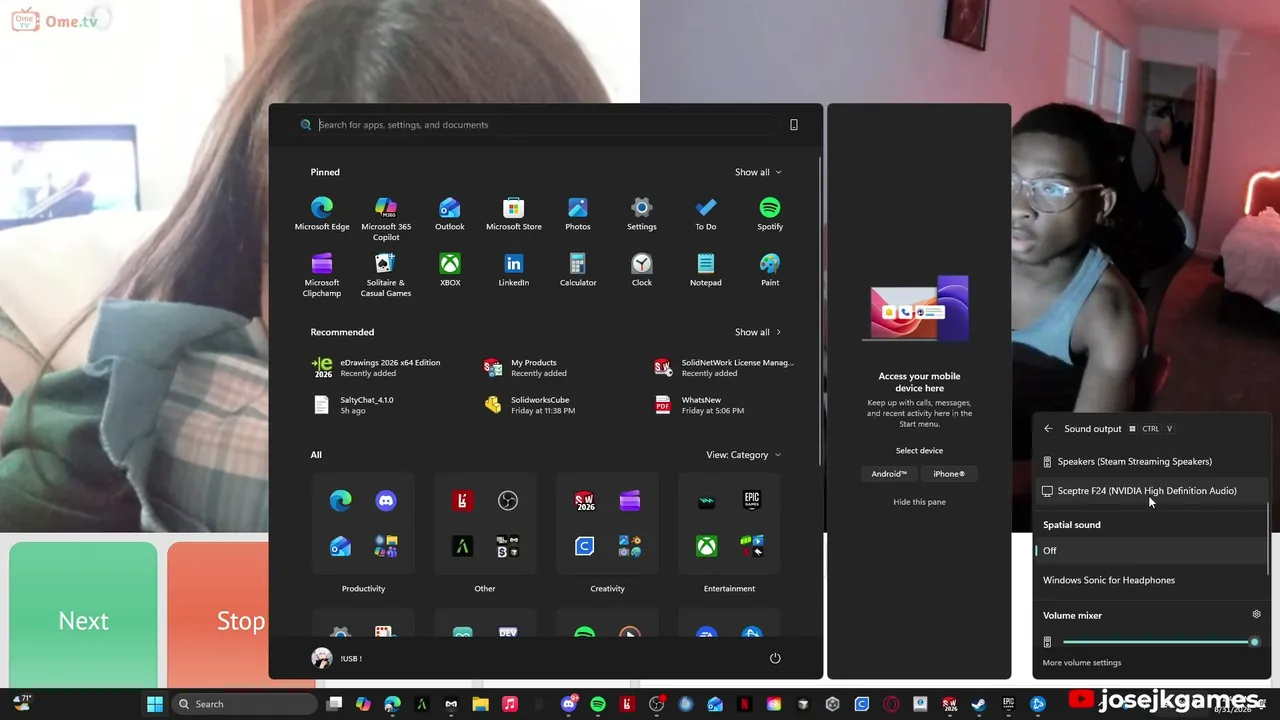
Task: Open recommended SolidNetWork License Manager
Action: tap(724, 368)
